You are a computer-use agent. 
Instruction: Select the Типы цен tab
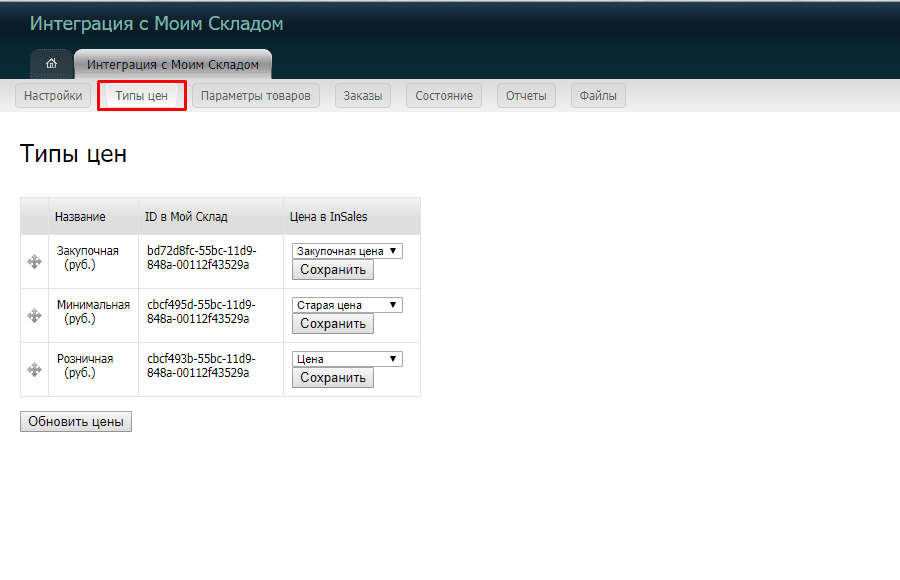pyautogui.click(x=141, y=95)
